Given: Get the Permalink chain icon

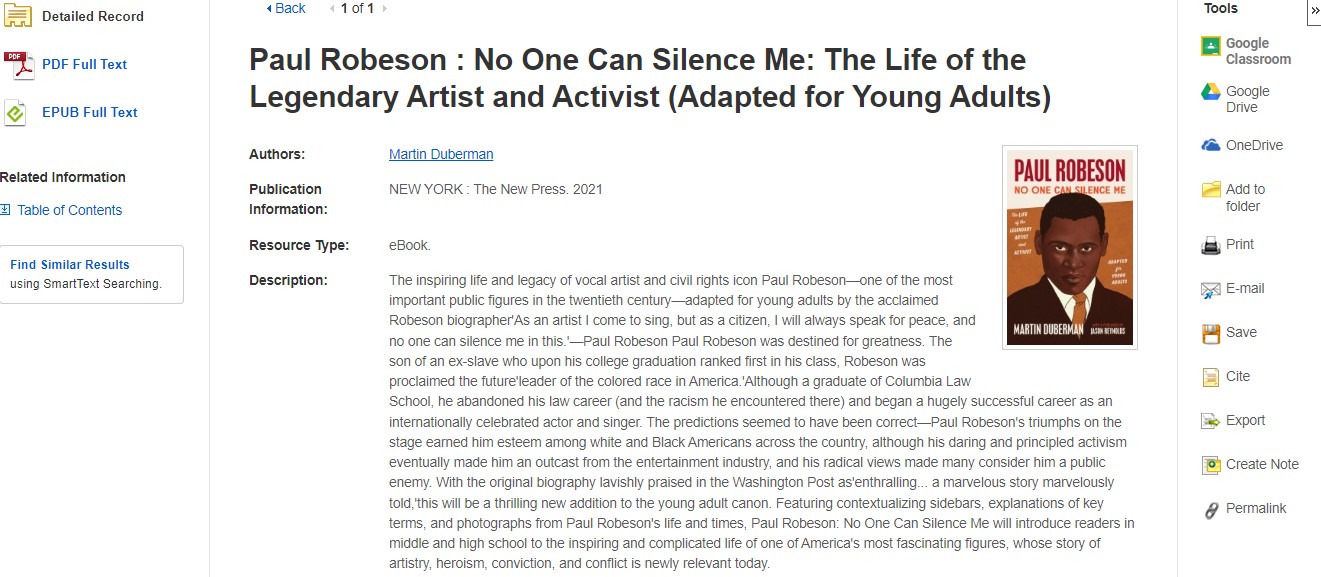Looking at the screenshot, I should (1210, 509).
